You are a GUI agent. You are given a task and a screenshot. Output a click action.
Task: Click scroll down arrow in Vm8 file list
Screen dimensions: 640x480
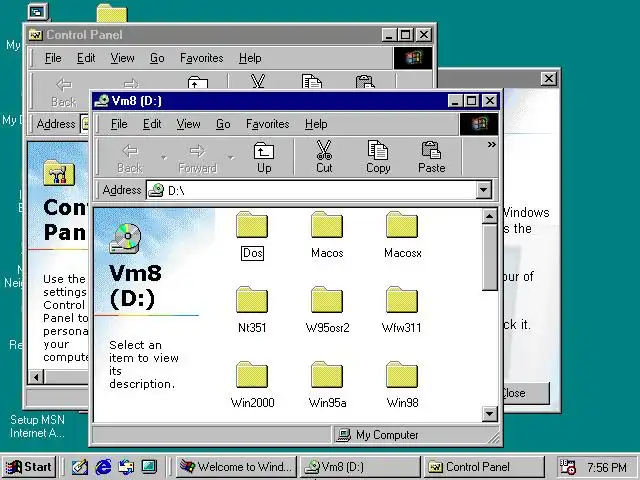(489, 414)
